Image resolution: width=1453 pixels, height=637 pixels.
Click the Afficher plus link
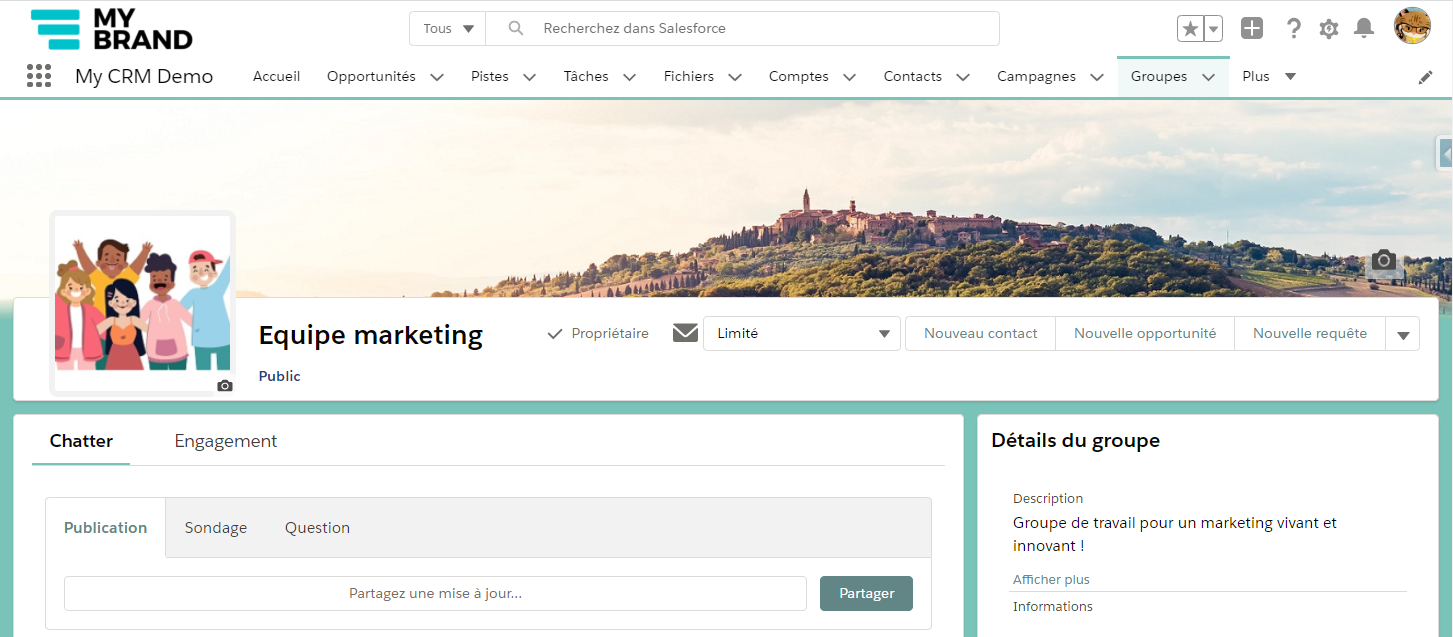pos(1051,580)
